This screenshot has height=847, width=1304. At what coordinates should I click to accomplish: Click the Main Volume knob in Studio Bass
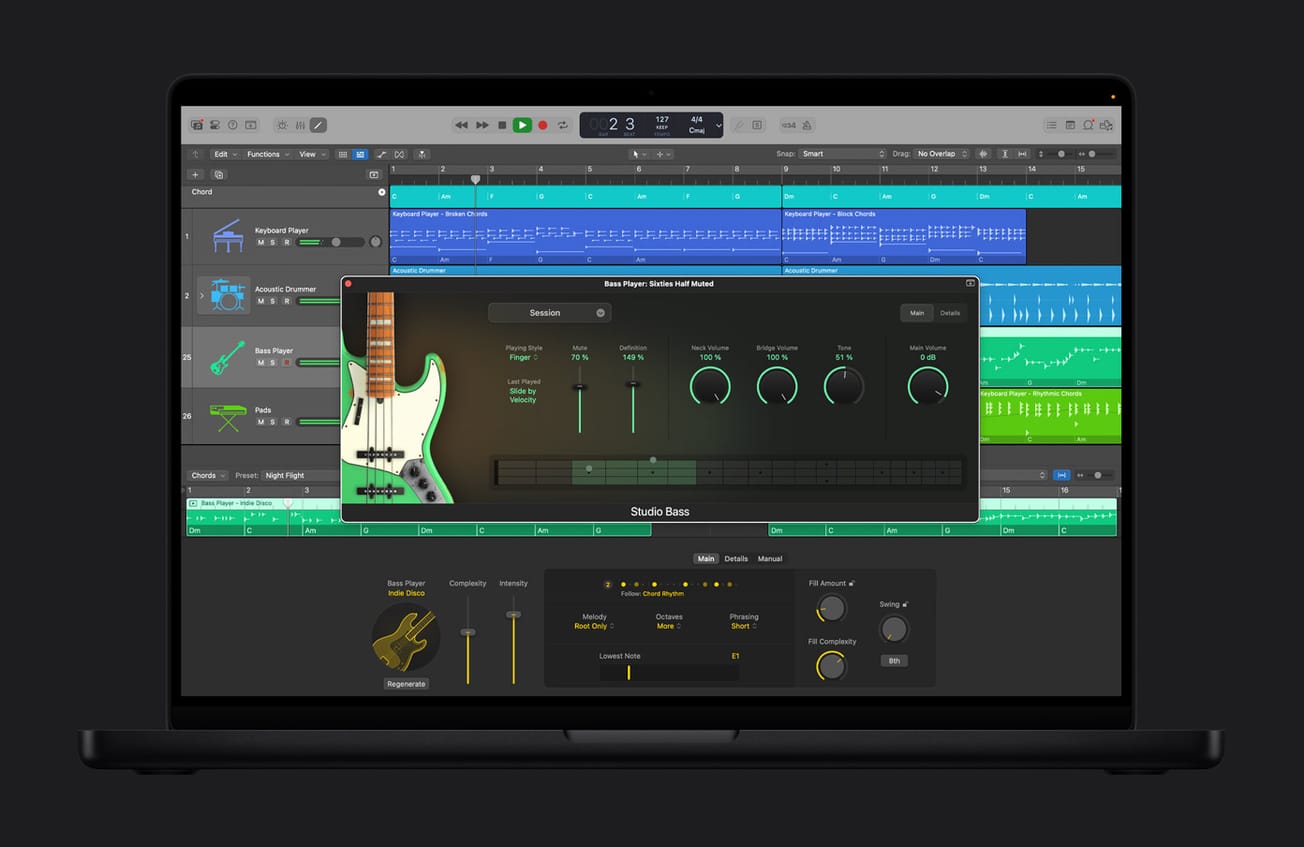[x=927, y=385]
